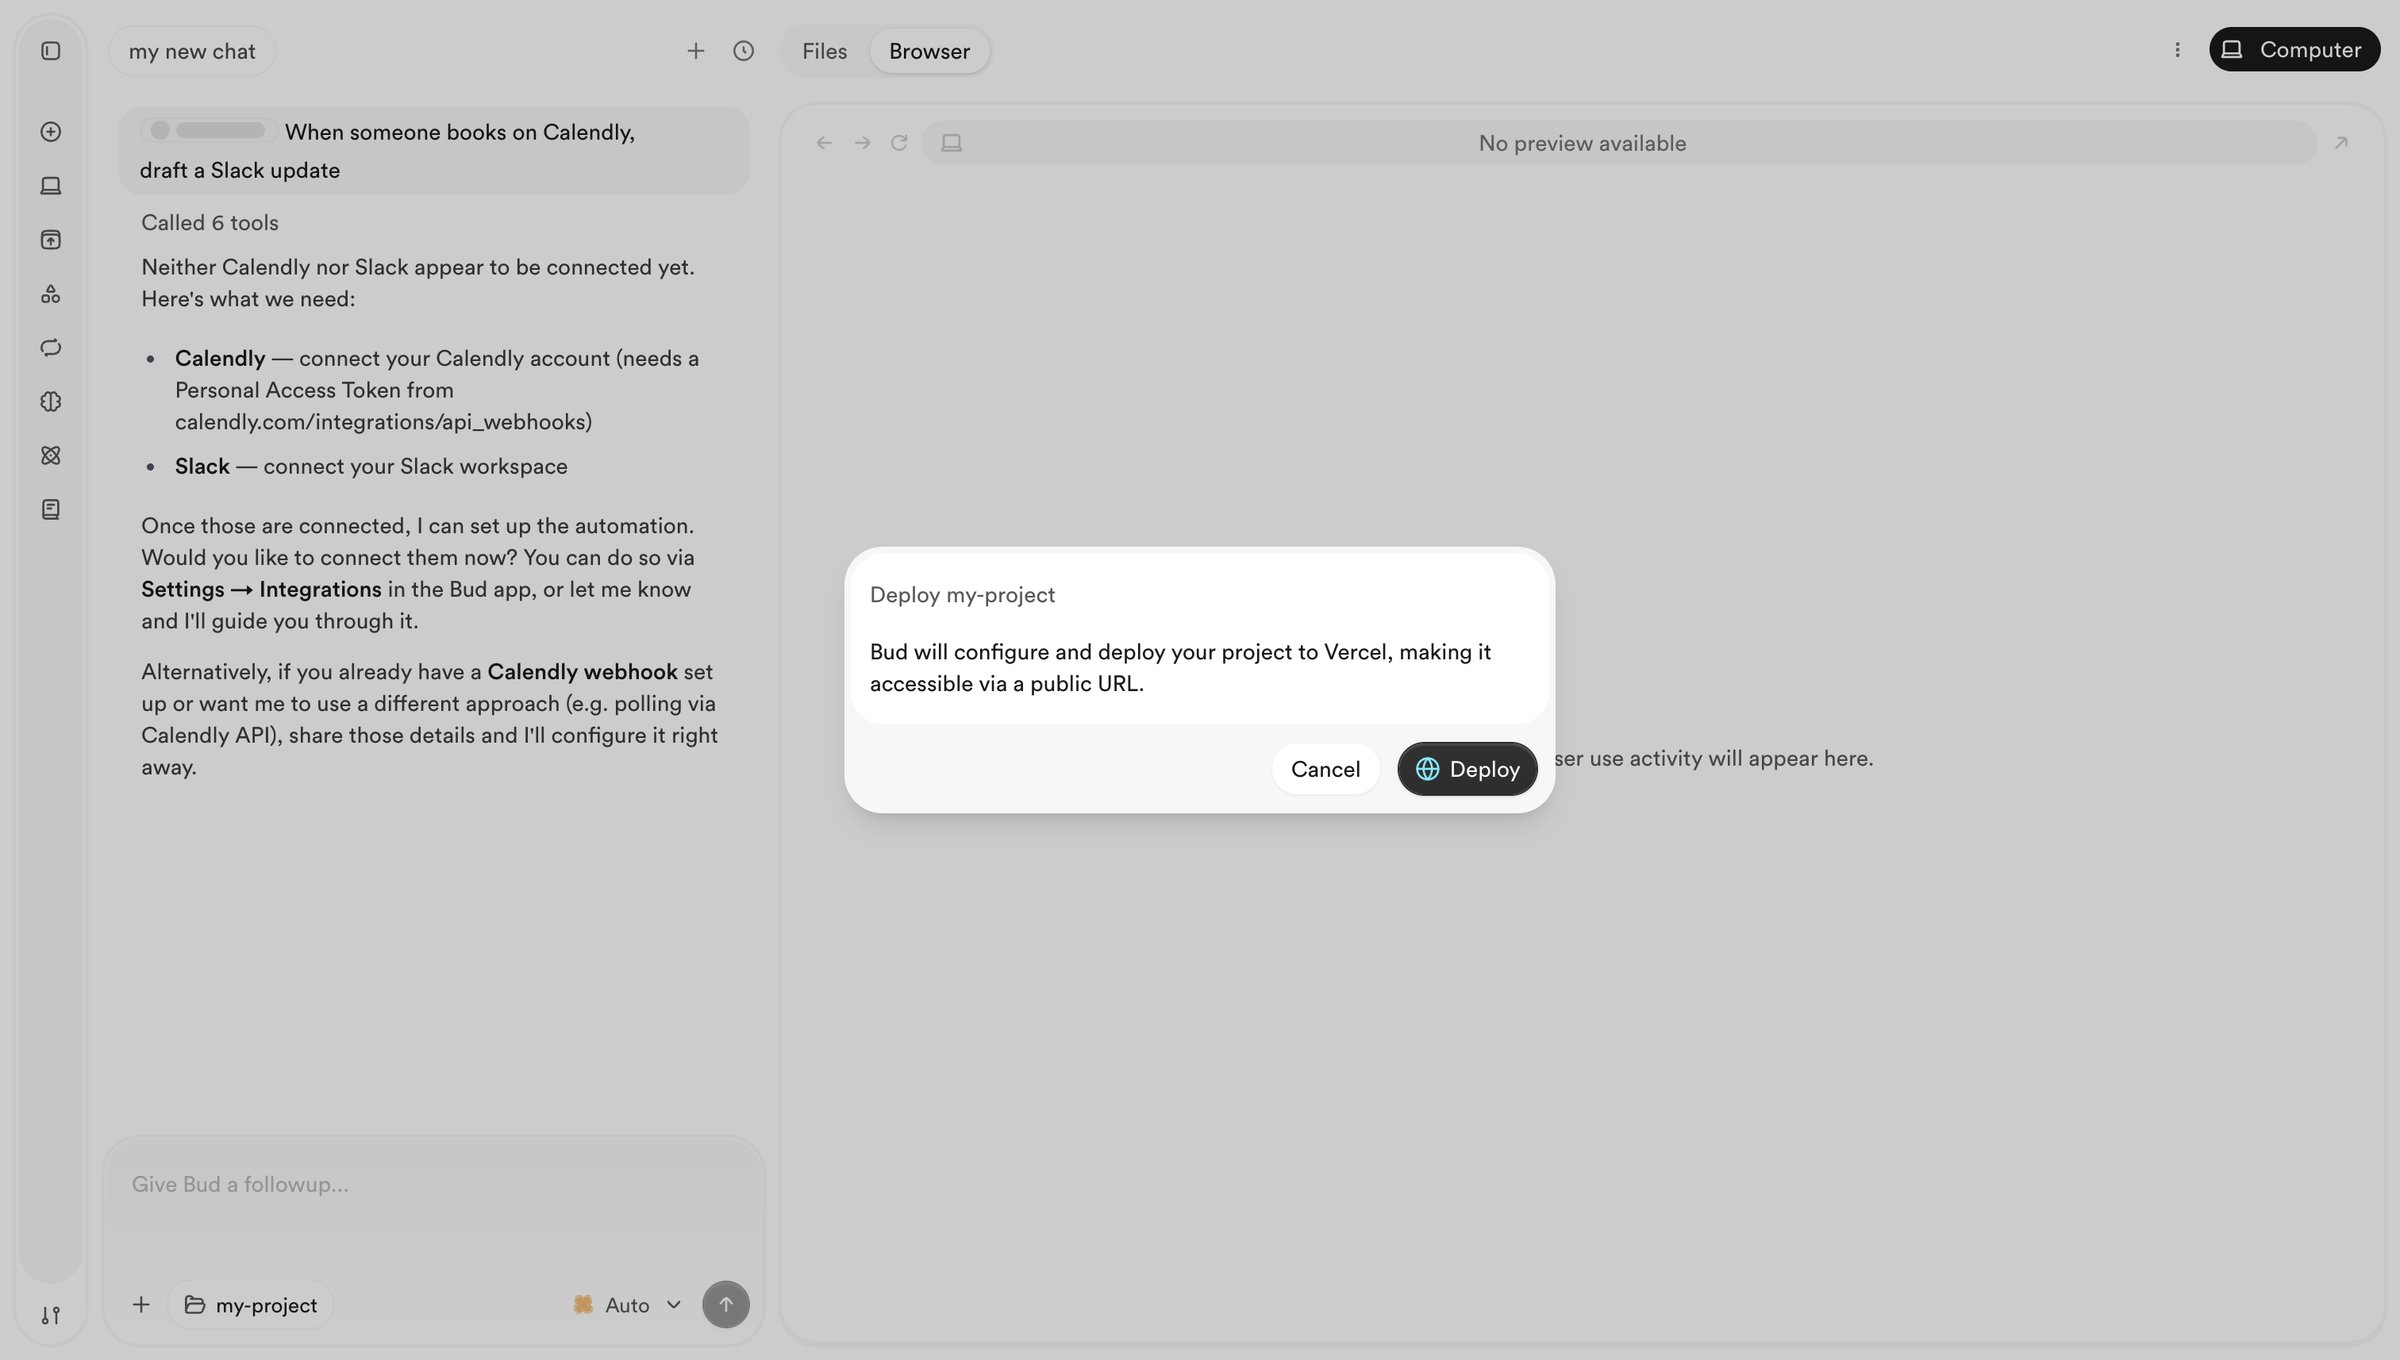
Task: Click the calendly.com/integrations/api_webhooks text
Action: [383, 422]
